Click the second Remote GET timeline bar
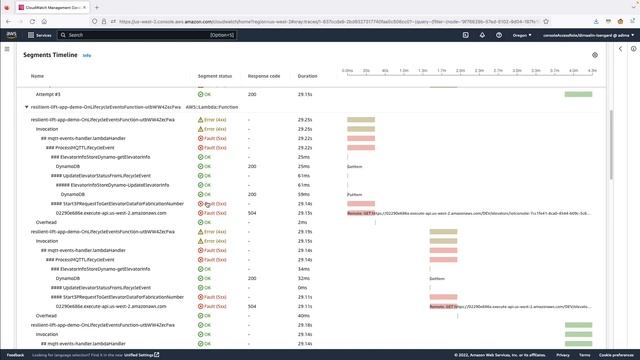640x360 pixels. click(443, 307)
